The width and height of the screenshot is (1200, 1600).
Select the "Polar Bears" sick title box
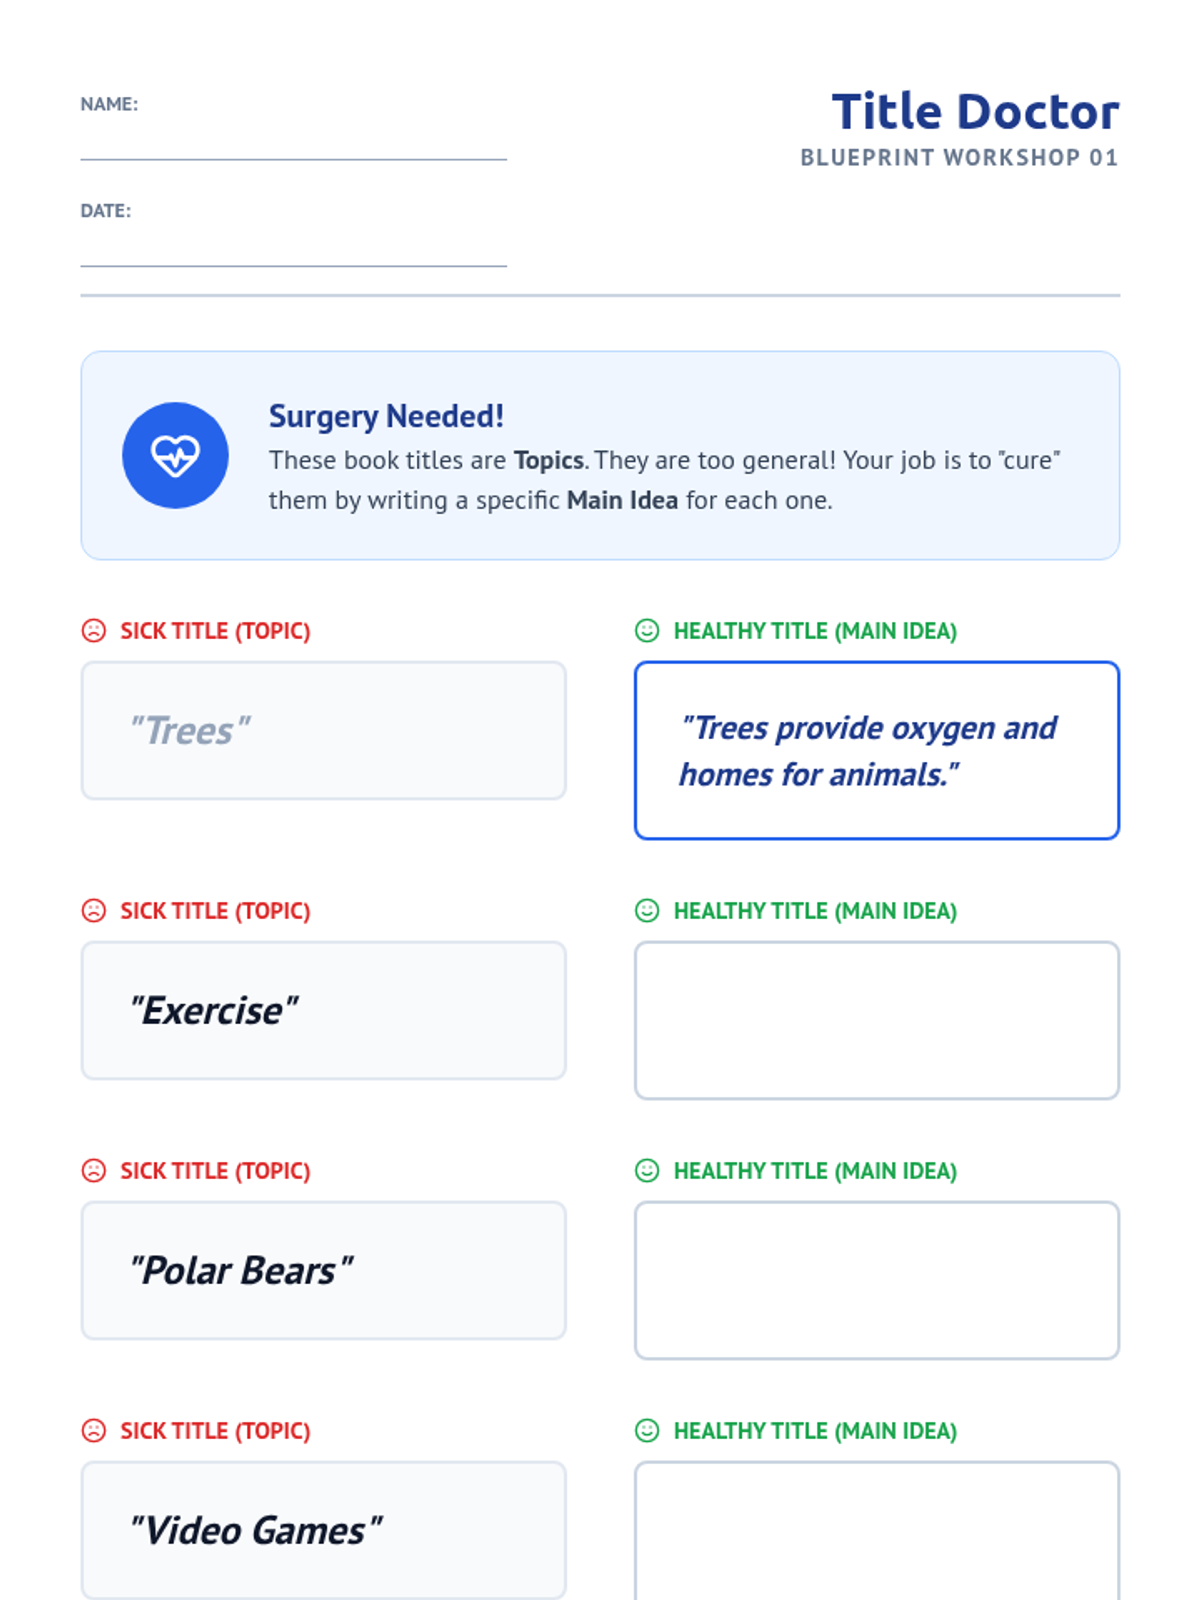pos(324,1270)
